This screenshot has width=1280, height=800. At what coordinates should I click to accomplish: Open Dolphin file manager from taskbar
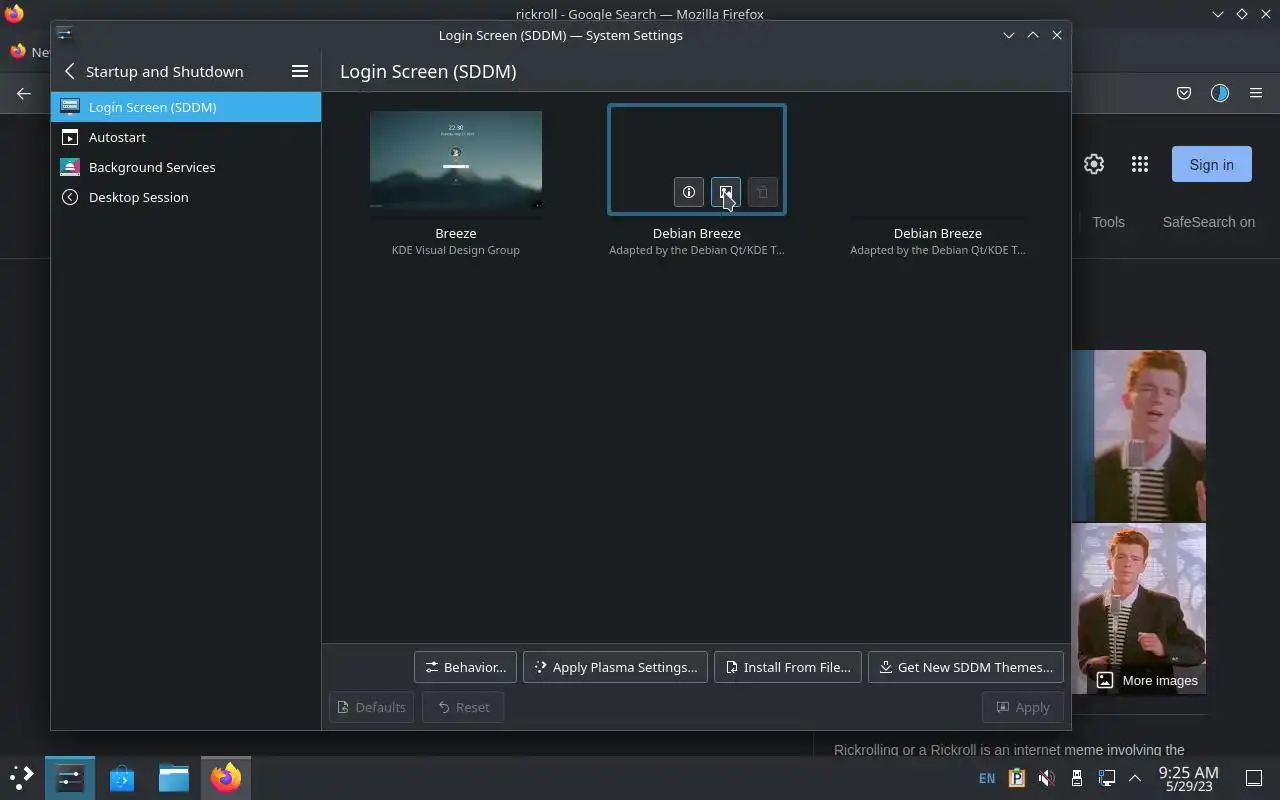174,777
